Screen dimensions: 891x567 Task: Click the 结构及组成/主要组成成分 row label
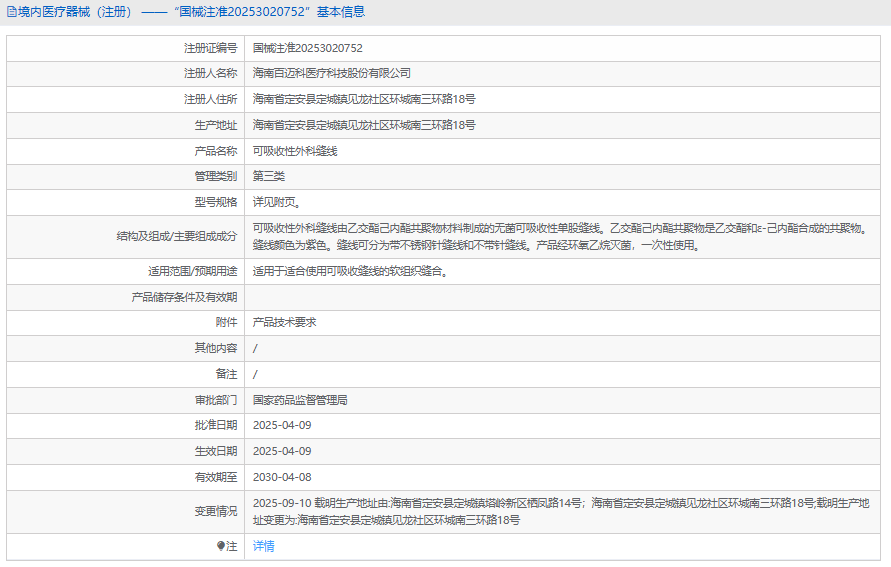(177, 236)
